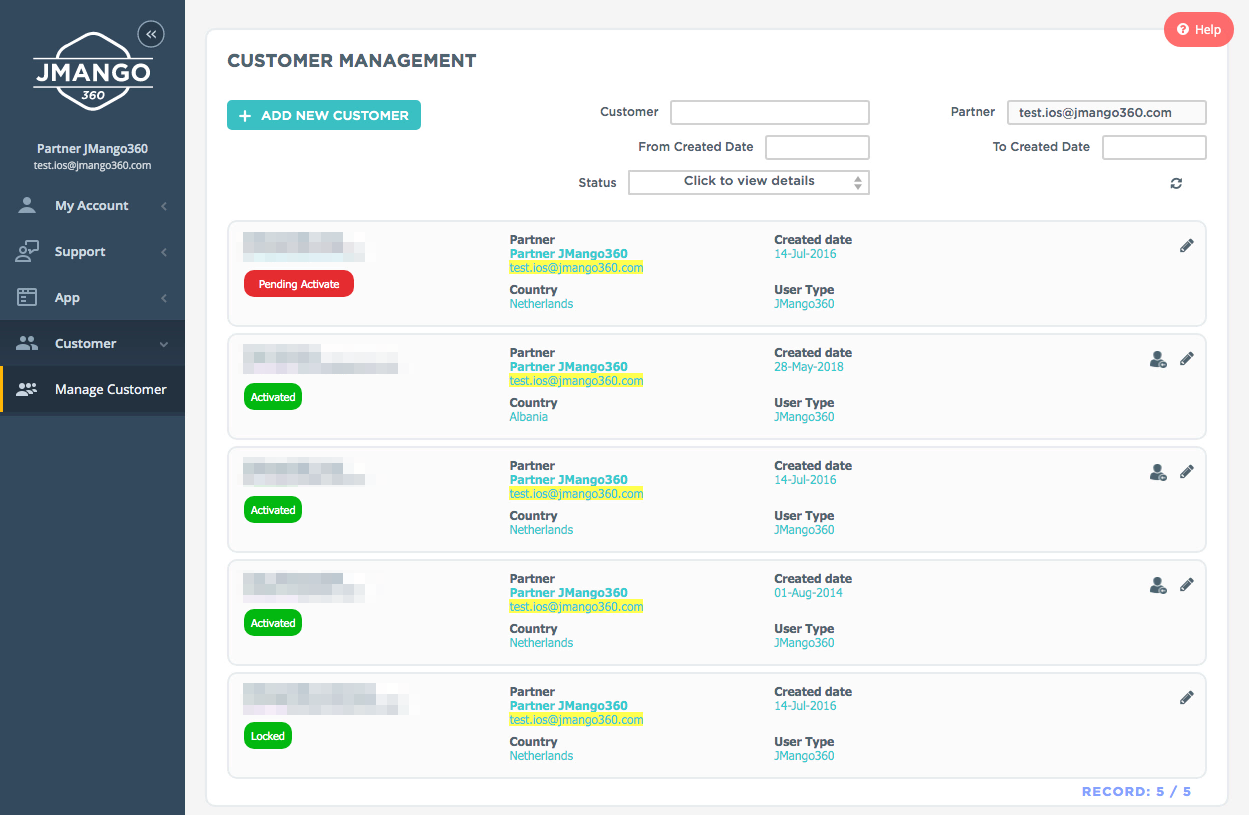
Task: Edit the Activated customer created 14-Jul-2016
Action: click(x=1187, y=471)
